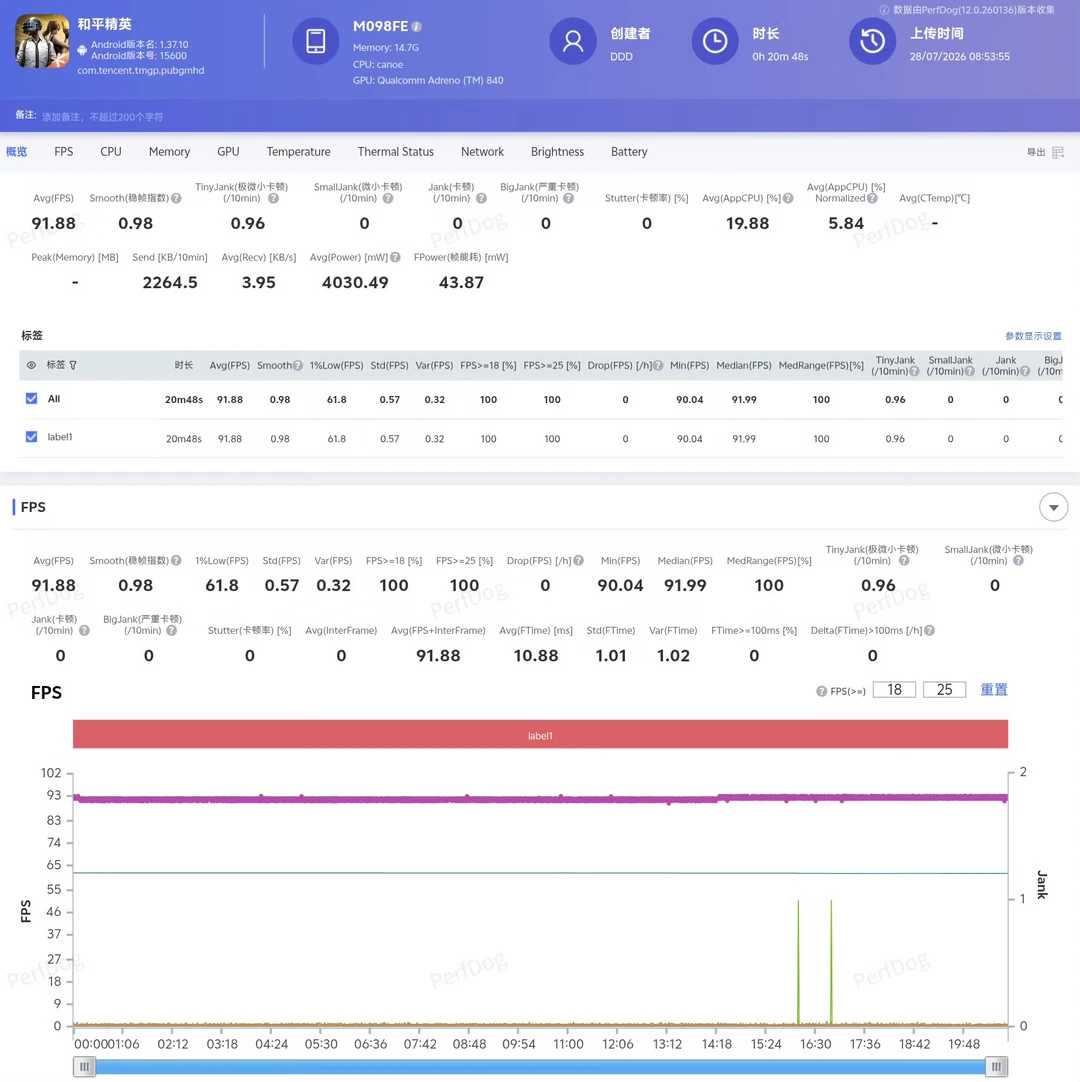
Task: Click help icon beside Drop(FPS) [/h] in FPS section
Action: (578, 560)
